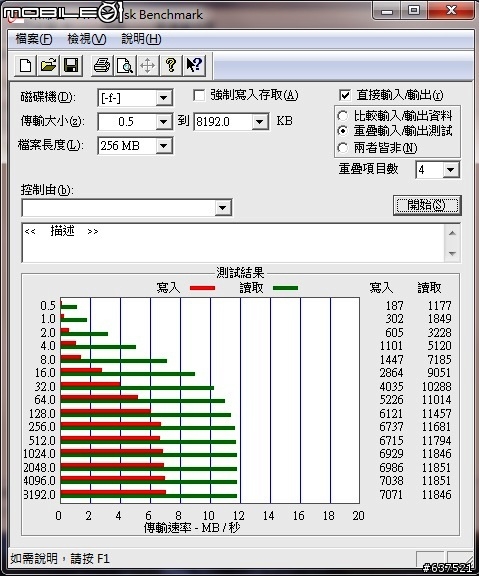Viewport: 479px width, 576px height.
Task: Open a saved benchmark file icon
Action: [x=48, y=65]
